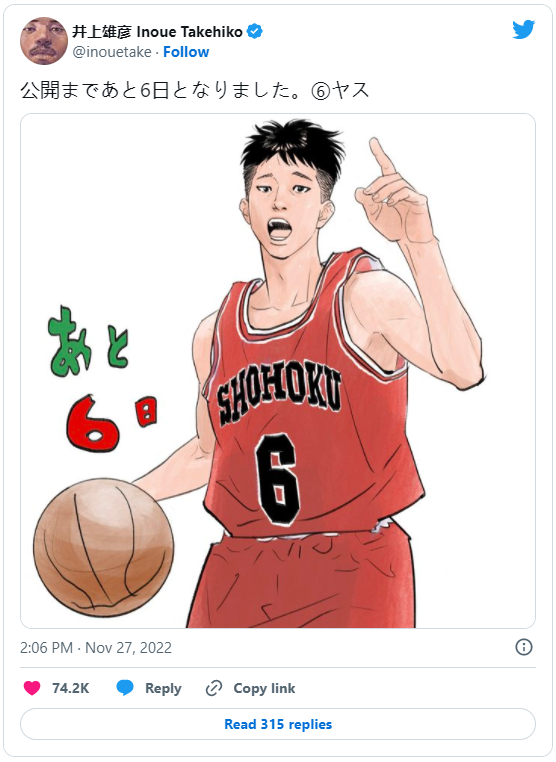The height and width of the screenshot is (762, 556).
Task: Open the 2:06 PM · Nov 27, 2022 timestamp
Action: (x=96, y=648)
